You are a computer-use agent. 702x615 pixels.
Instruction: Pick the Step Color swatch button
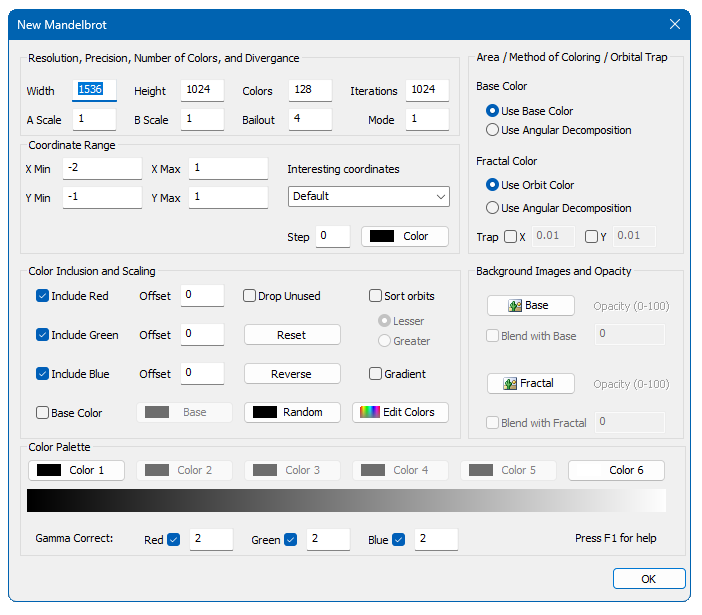click(x=405, y=236)
